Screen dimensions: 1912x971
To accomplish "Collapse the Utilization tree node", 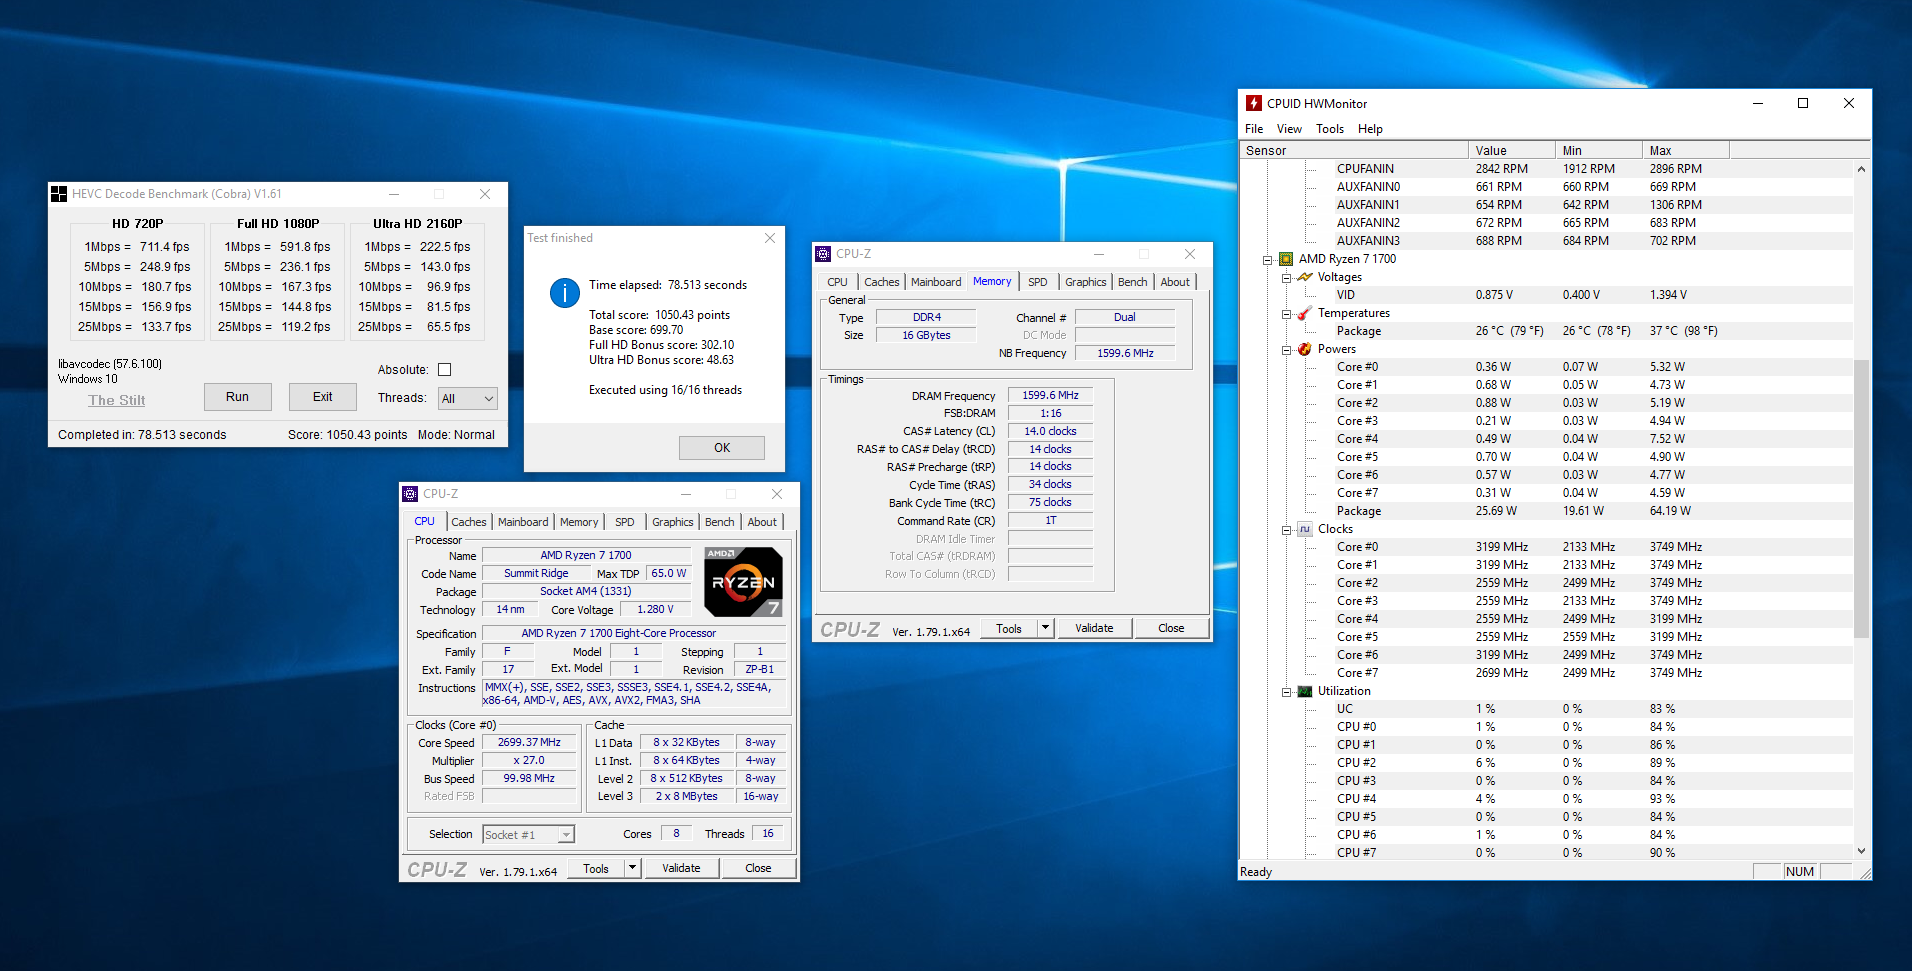I will 1286,692.
